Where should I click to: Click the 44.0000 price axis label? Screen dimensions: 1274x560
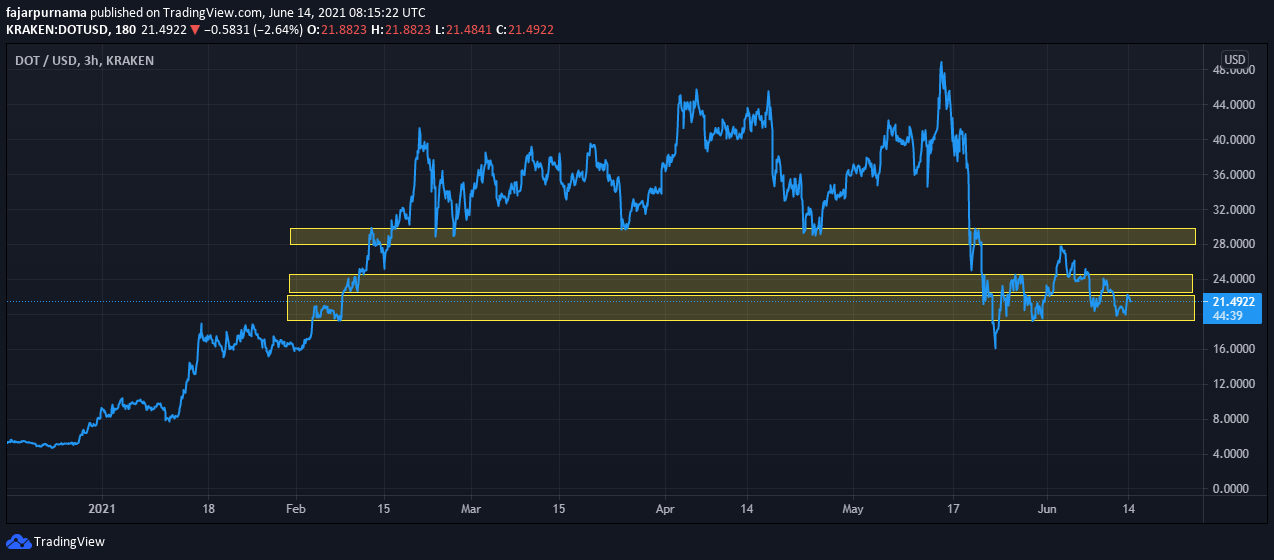pyautogui.click(x=1232, y=105)
